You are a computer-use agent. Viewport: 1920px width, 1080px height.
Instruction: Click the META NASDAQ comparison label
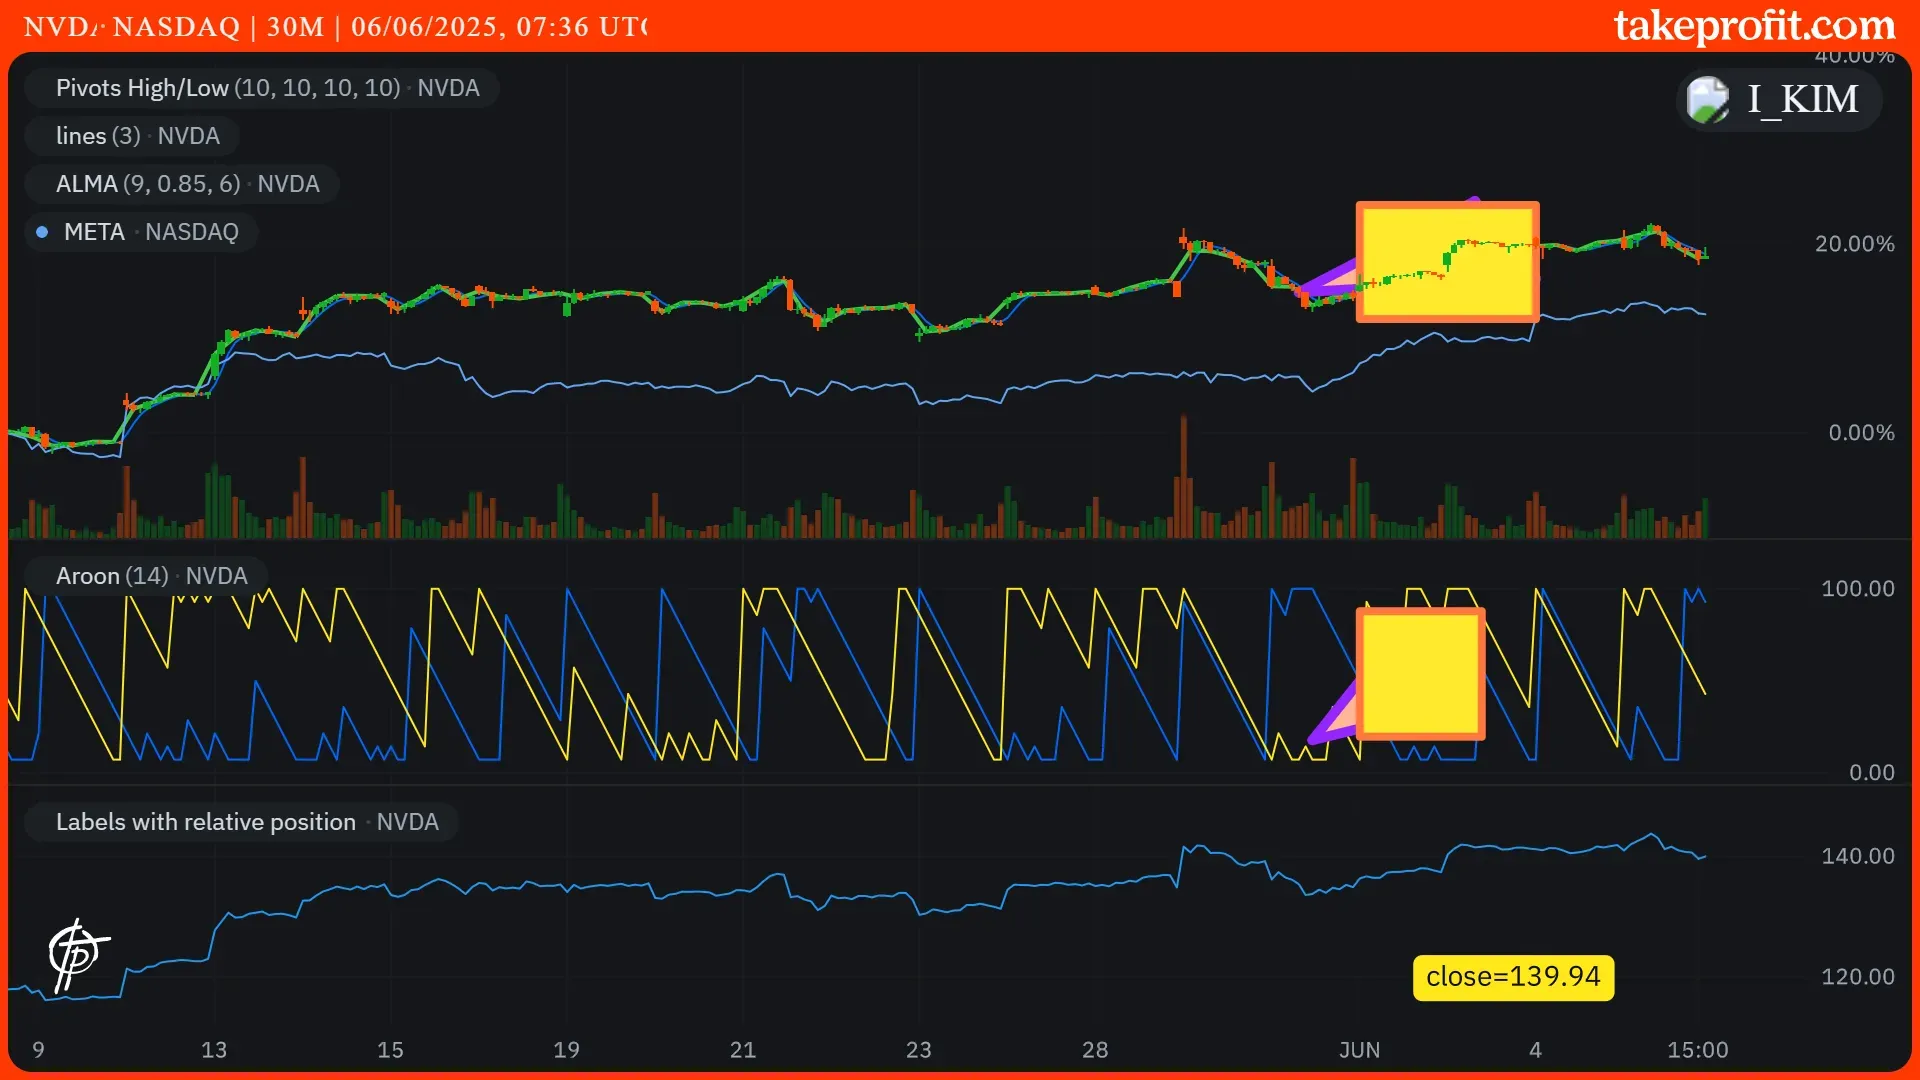click(x=150, y=232)
